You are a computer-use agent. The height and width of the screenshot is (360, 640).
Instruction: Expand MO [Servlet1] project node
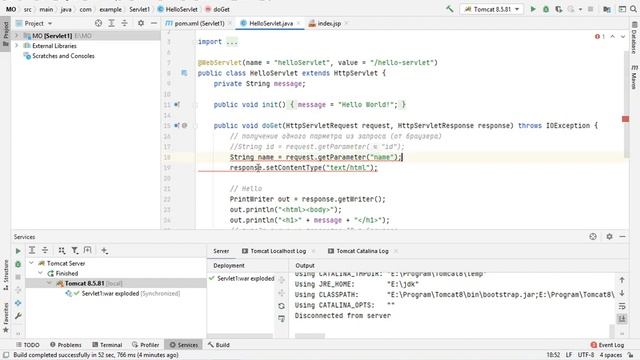click(x=17, y=36)
